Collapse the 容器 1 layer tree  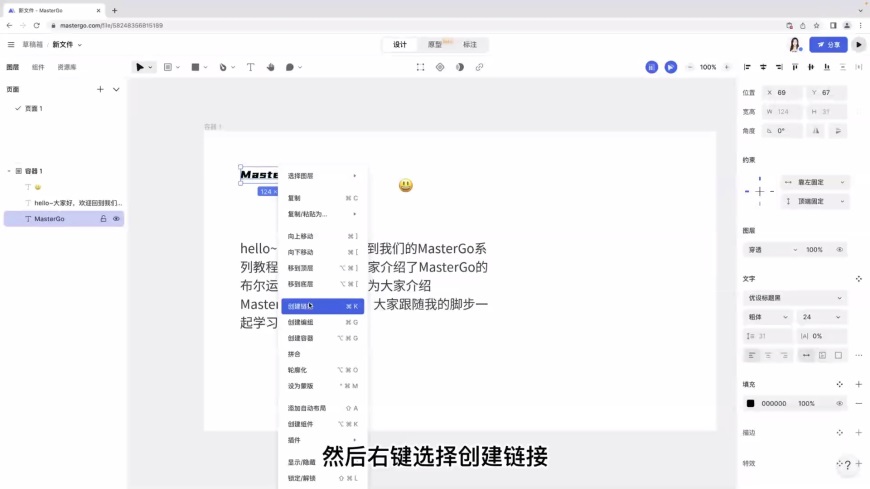point(9,171)
